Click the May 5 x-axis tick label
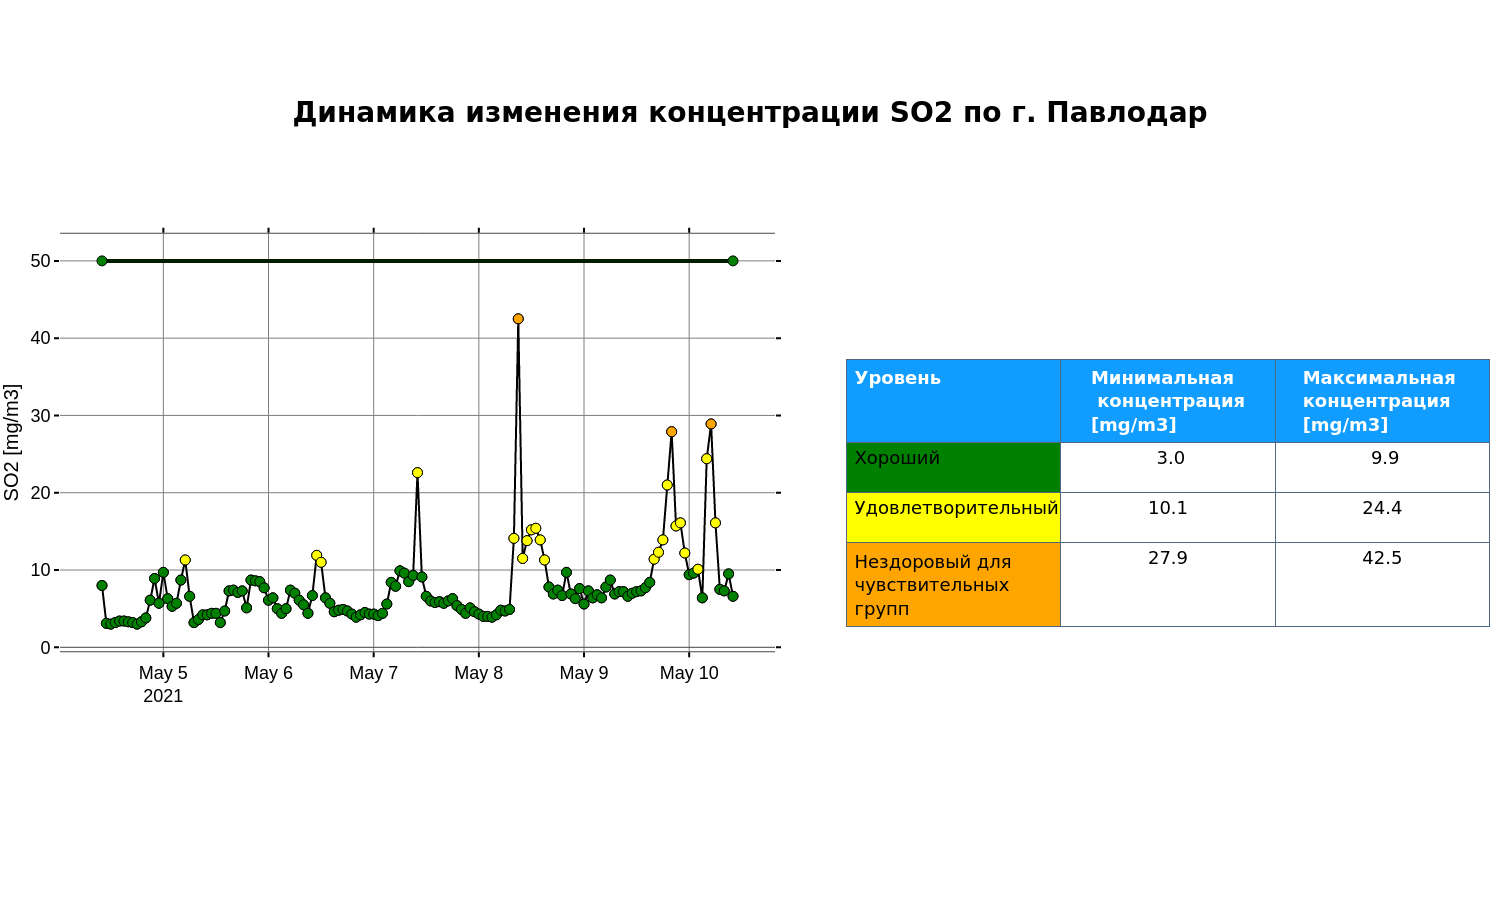 pyautogui.click(x=163, y=673)
